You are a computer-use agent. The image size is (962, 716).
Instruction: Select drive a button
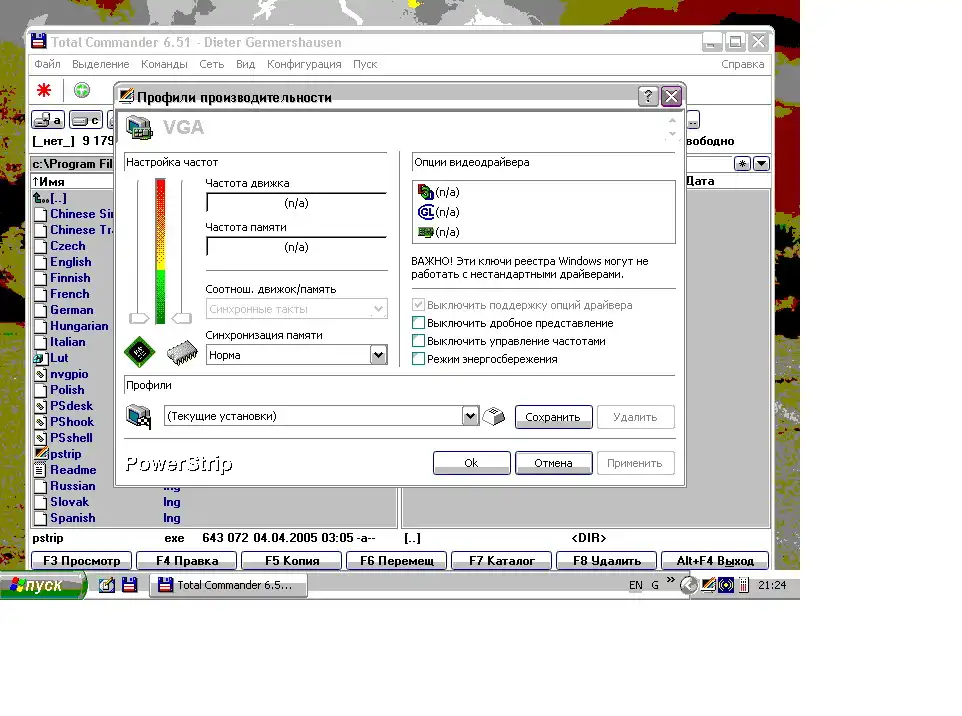[x=47, y=121]
